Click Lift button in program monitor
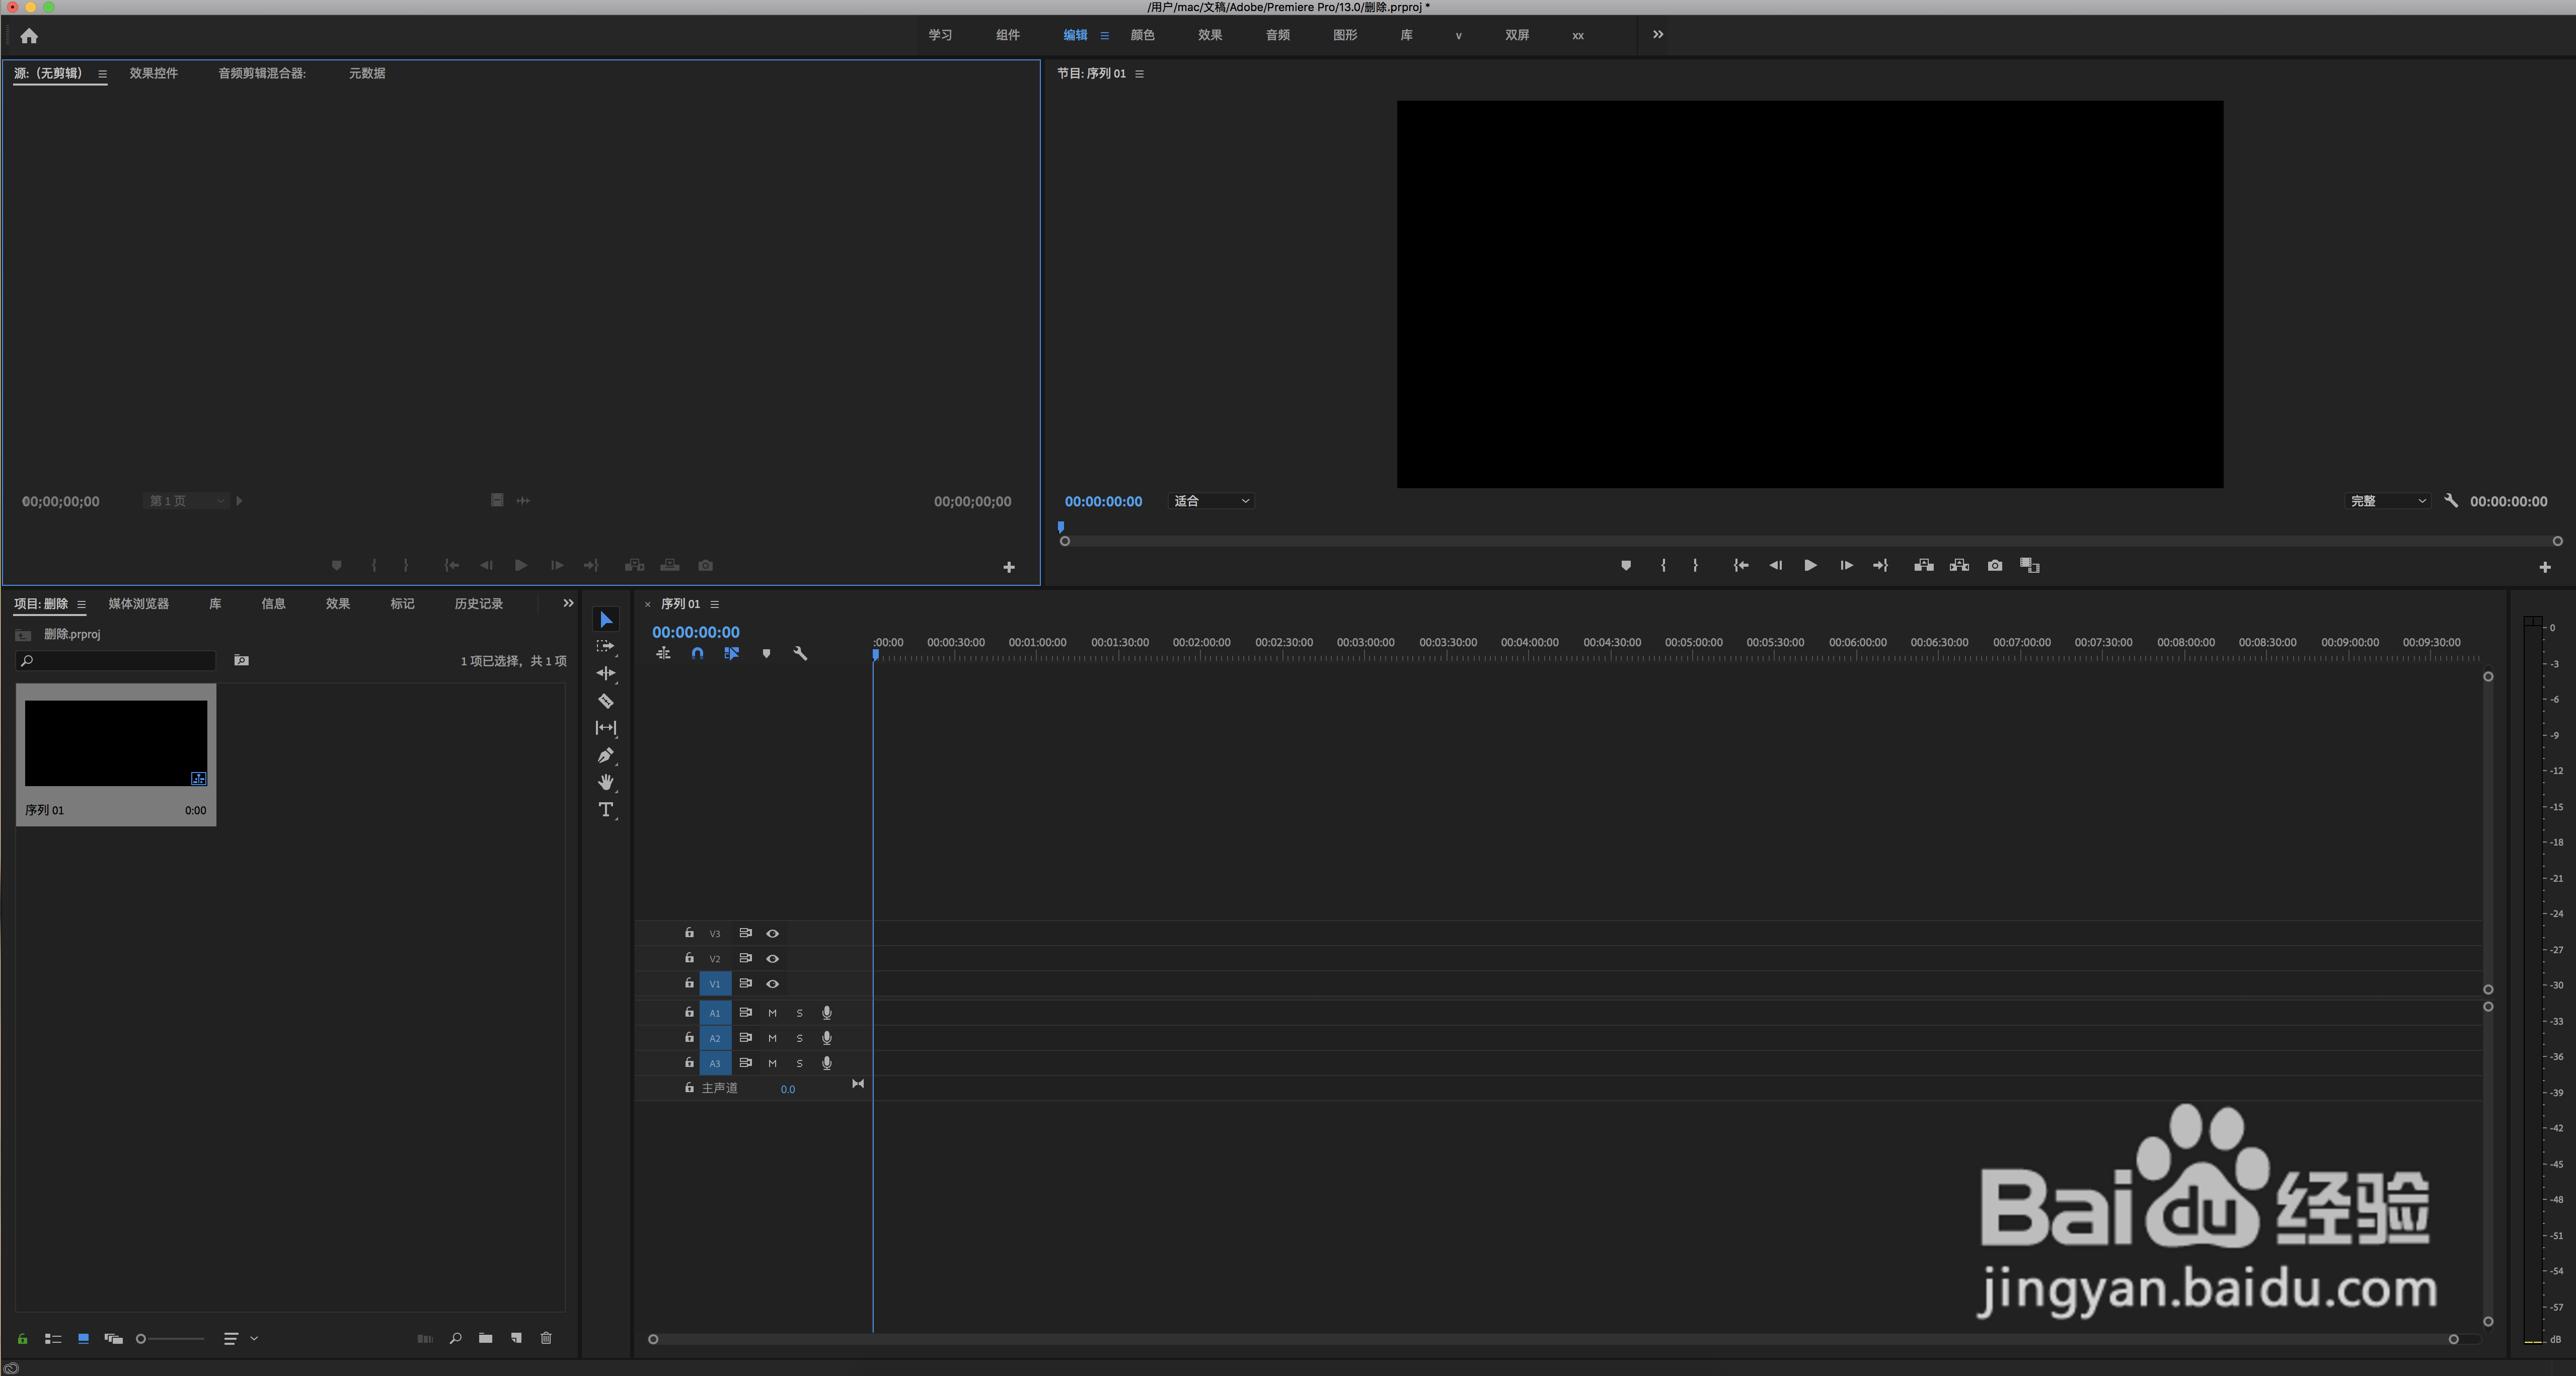The image size is (2576, 1376). click(x=1924, y=566)
